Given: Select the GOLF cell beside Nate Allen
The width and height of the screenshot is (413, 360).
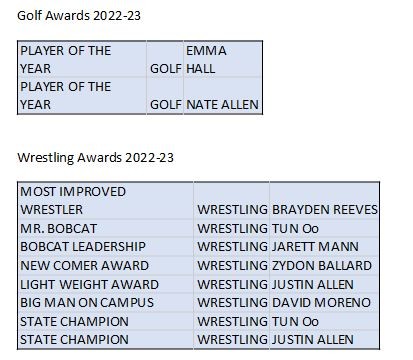Looking at the screenshot, I should pos(165,96).
